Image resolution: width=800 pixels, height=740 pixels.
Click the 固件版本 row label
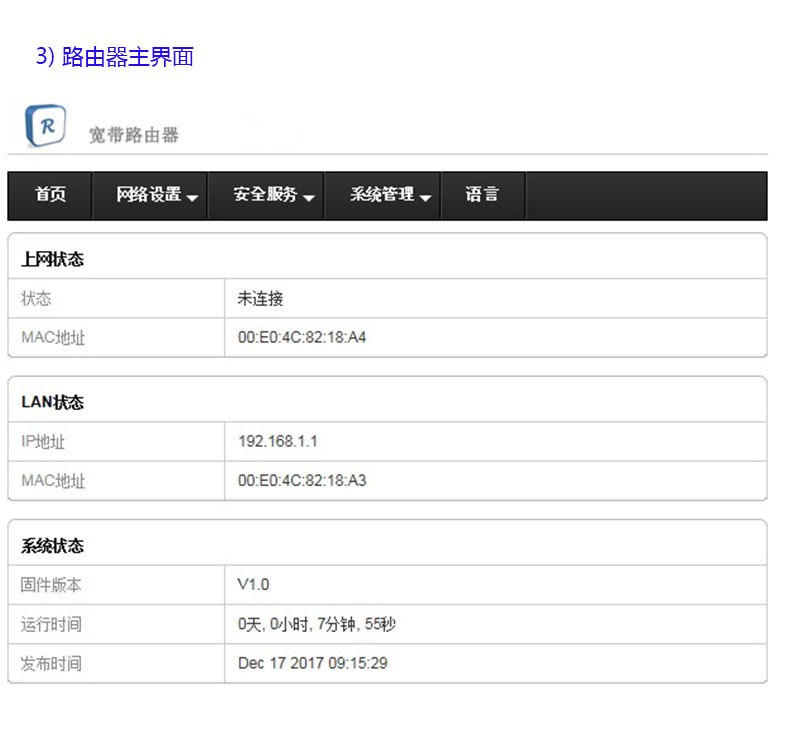coord(51,585)
